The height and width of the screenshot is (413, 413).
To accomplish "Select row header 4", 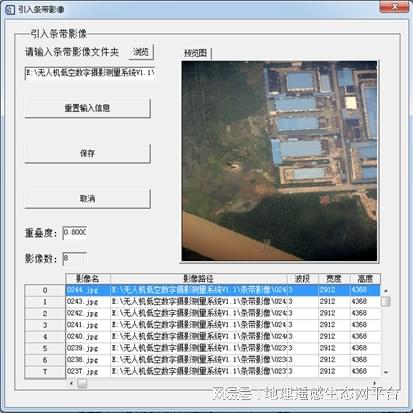I will click(45, 337).
